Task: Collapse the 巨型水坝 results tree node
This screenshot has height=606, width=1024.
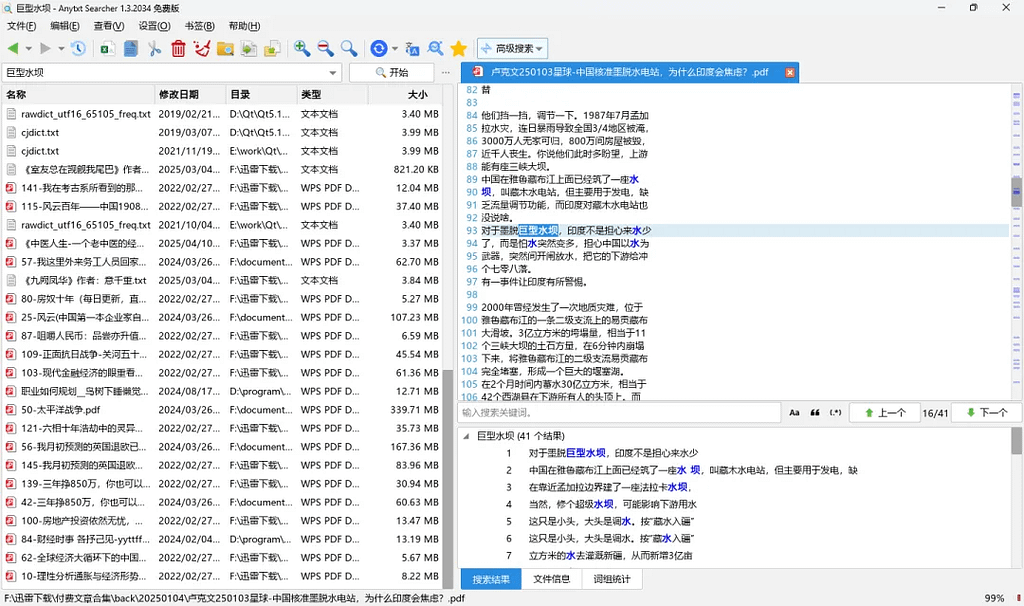Action: tap(466, 436)
